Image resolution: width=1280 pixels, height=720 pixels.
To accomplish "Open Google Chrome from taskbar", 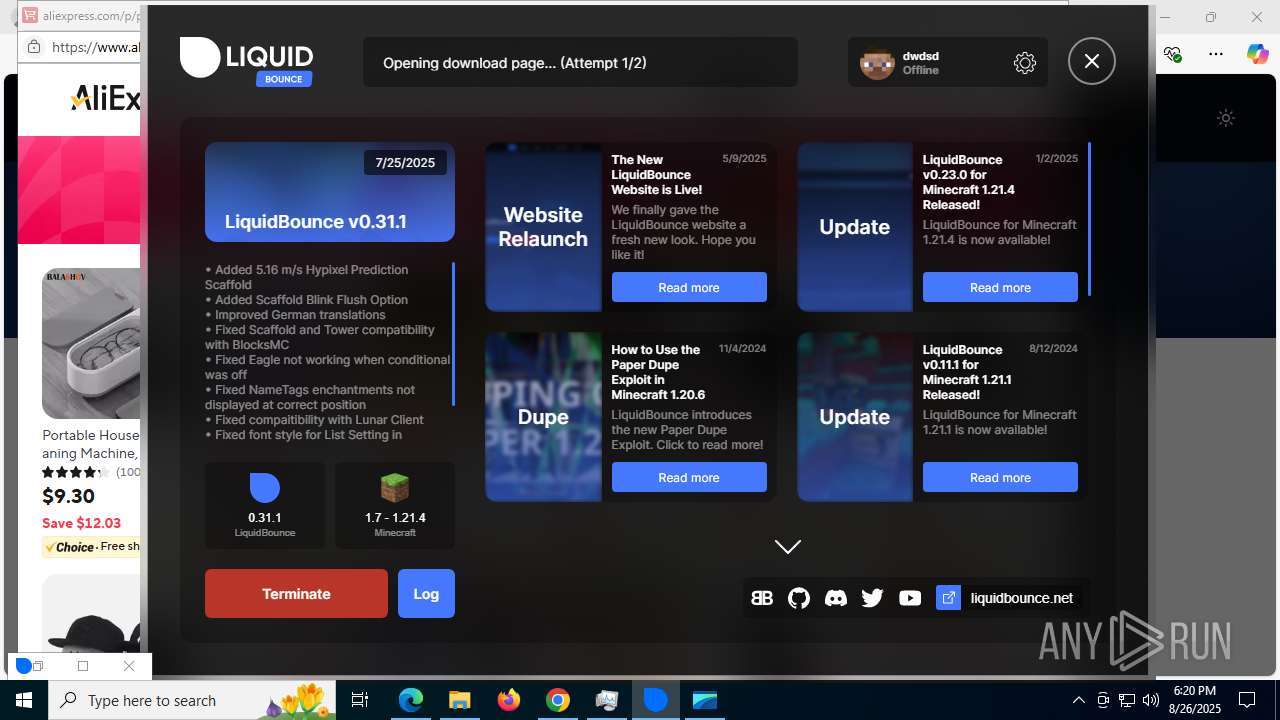I will [x=557, y=700].
